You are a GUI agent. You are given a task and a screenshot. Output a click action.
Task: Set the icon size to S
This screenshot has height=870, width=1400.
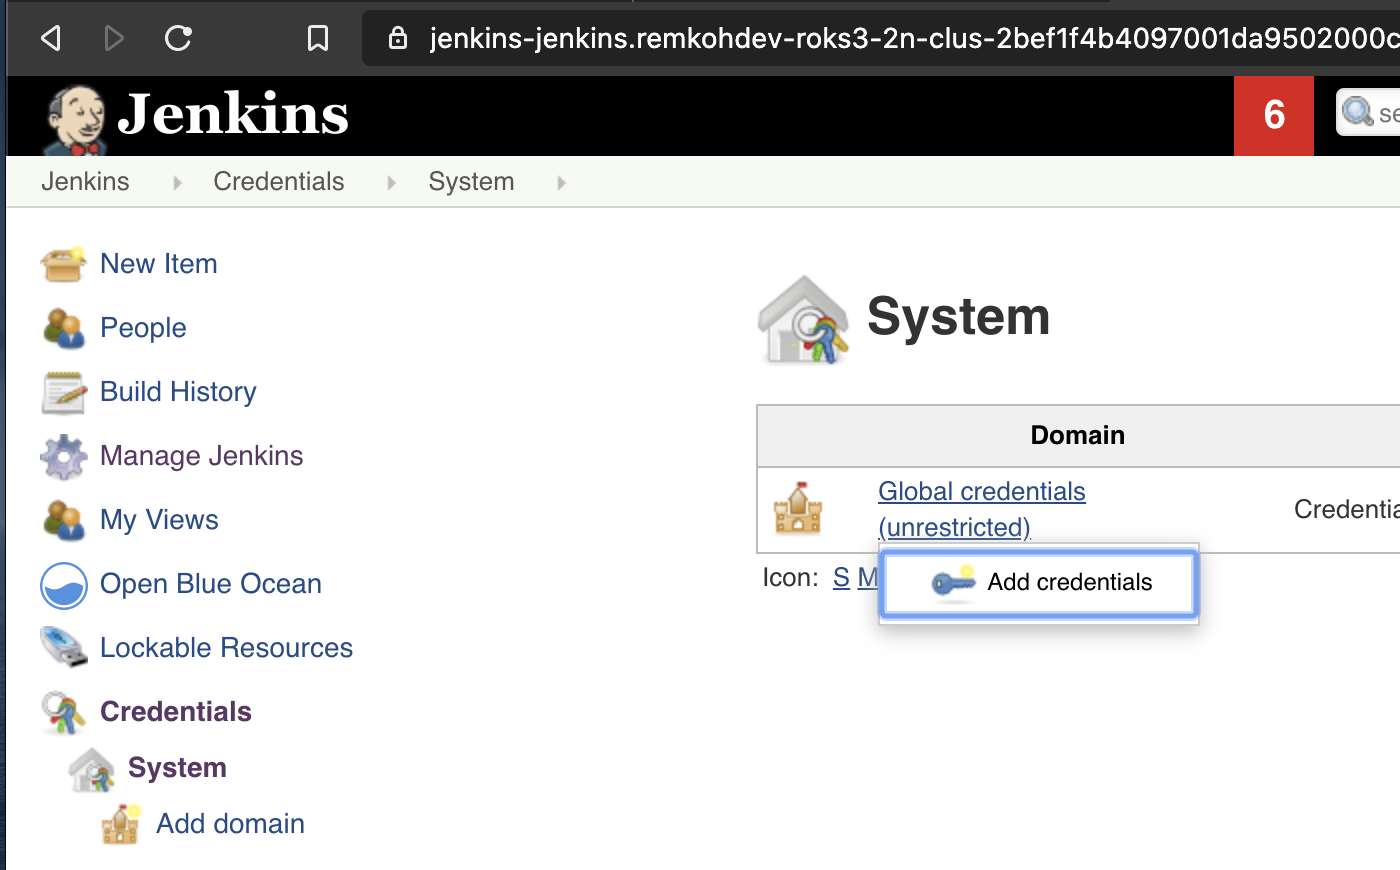[x=841, y=577]
